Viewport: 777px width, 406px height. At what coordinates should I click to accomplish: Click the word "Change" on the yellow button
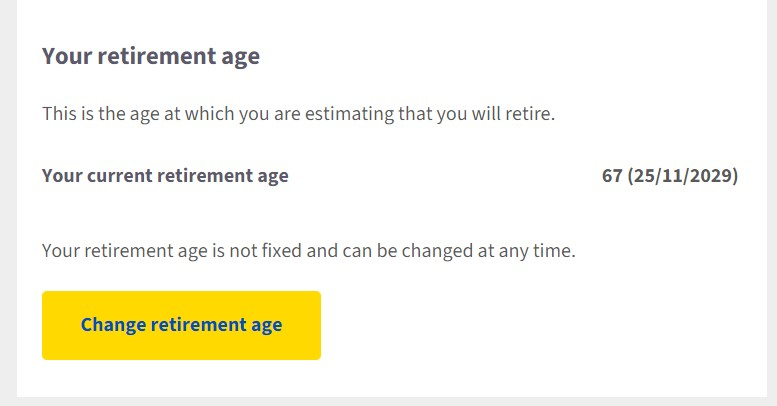(113, 325)
